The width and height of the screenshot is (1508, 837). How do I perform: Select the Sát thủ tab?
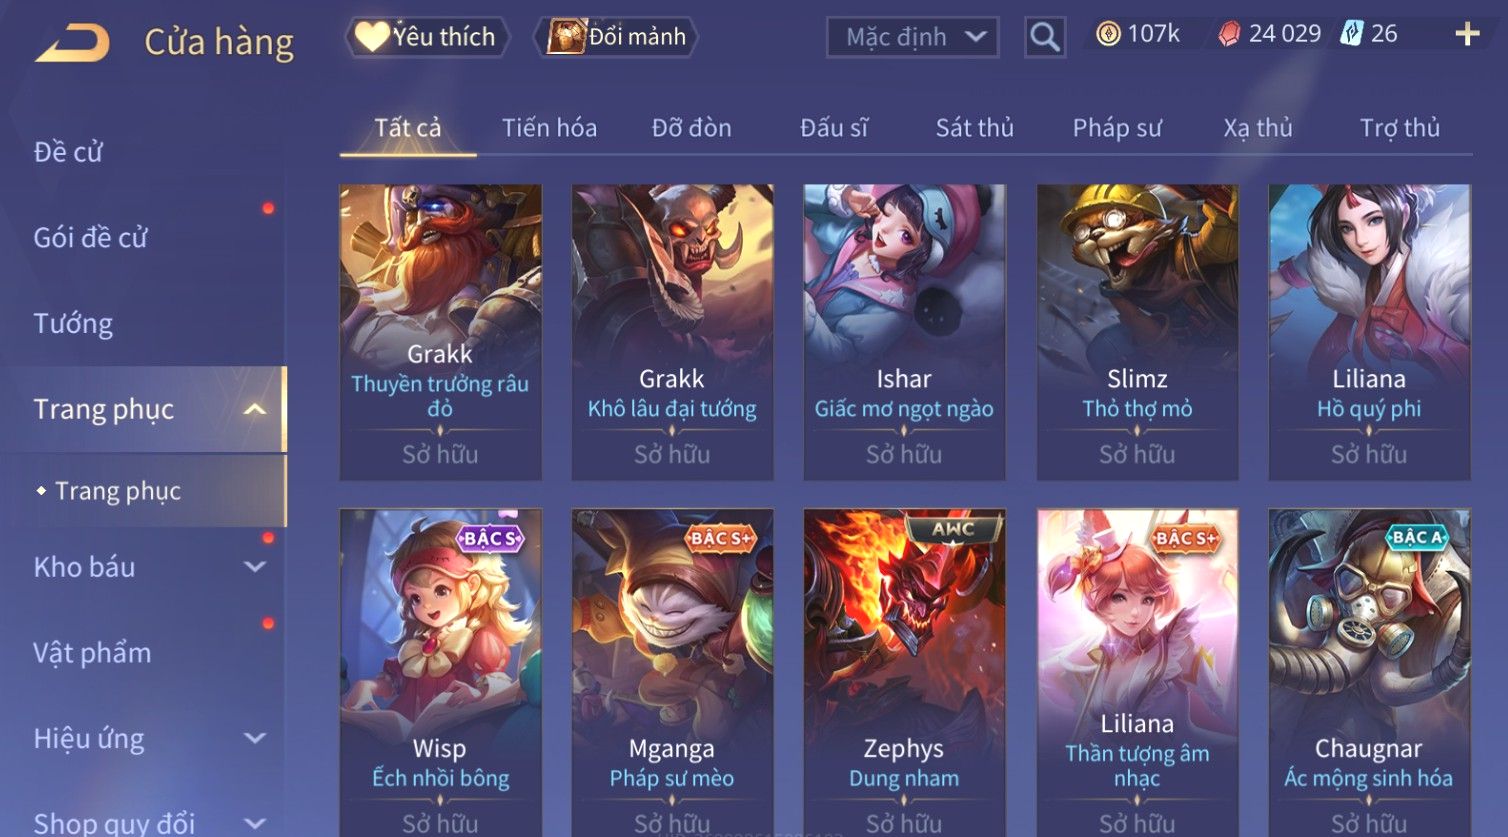(974, 128)
